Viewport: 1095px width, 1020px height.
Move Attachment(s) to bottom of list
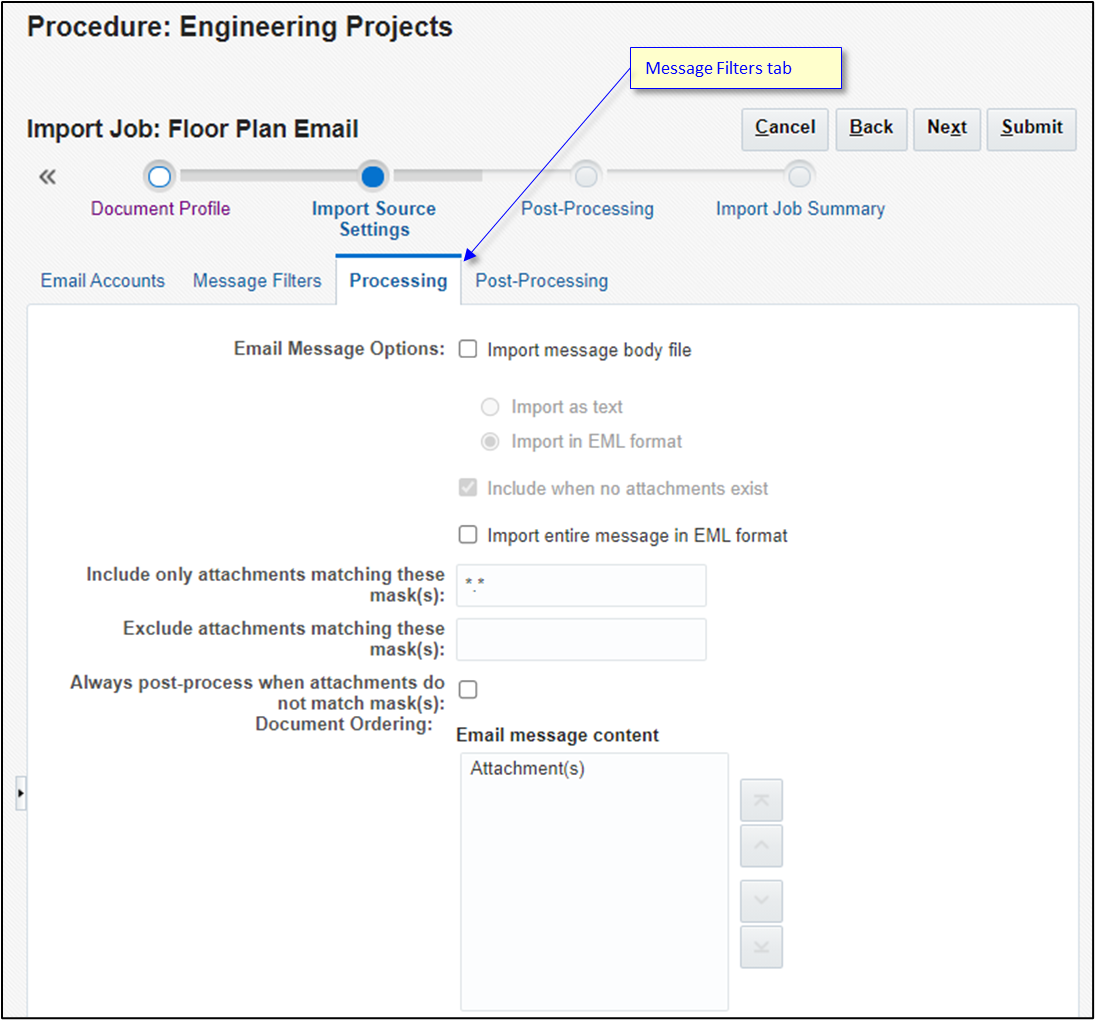point(761,947)
